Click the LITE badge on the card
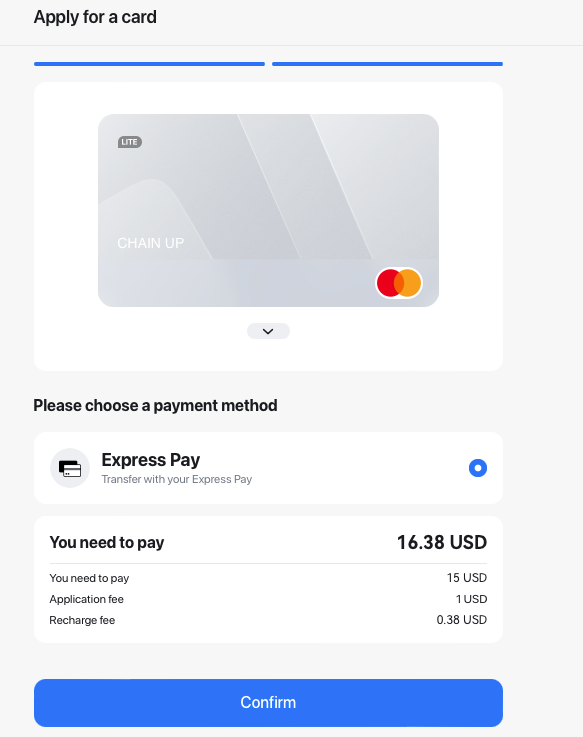The image size is (583, 737). 130,142
